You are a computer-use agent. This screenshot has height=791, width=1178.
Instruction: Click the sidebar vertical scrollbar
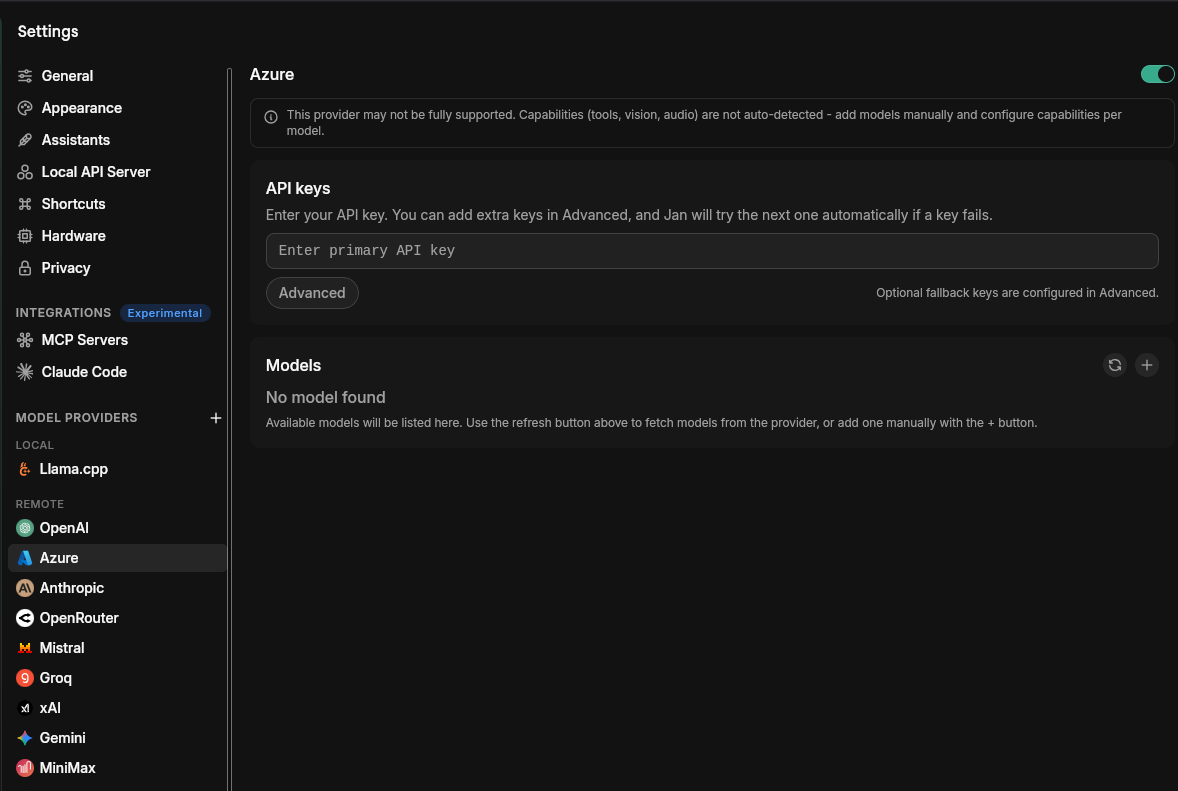229,428
